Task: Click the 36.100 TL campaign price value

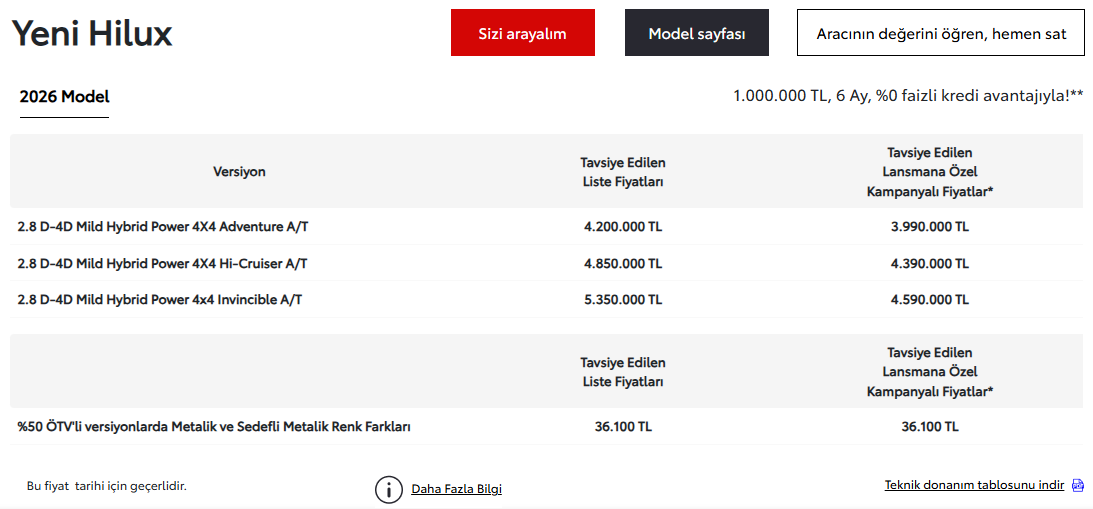Action: point(930,427)
